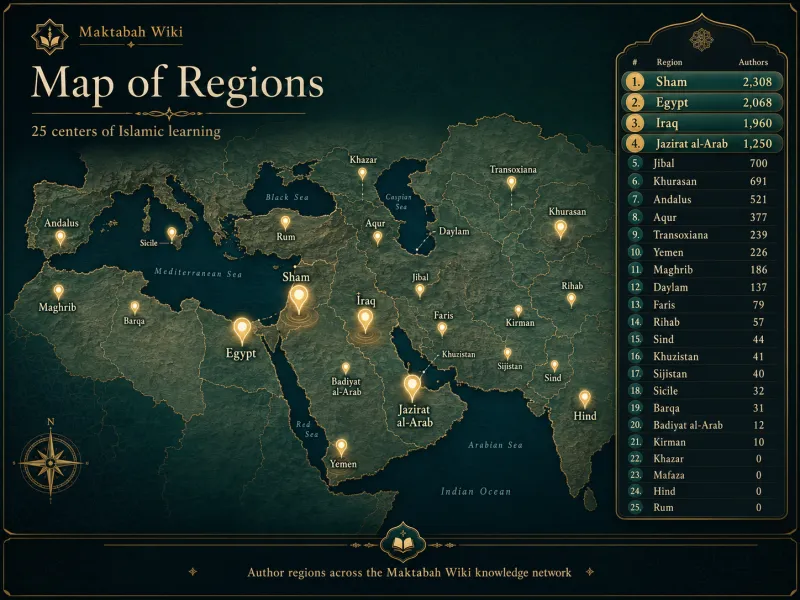Screen dimensions: 800x600
Task: Click the Jibal row with 700 authors
Action: 702,163
